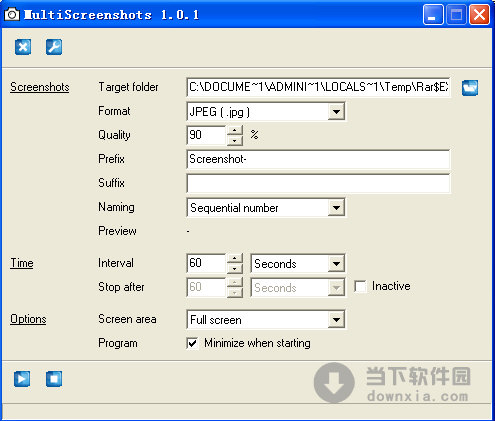Click the Quality field showing 90
495x421 pixels.
[x=206, y=135]
